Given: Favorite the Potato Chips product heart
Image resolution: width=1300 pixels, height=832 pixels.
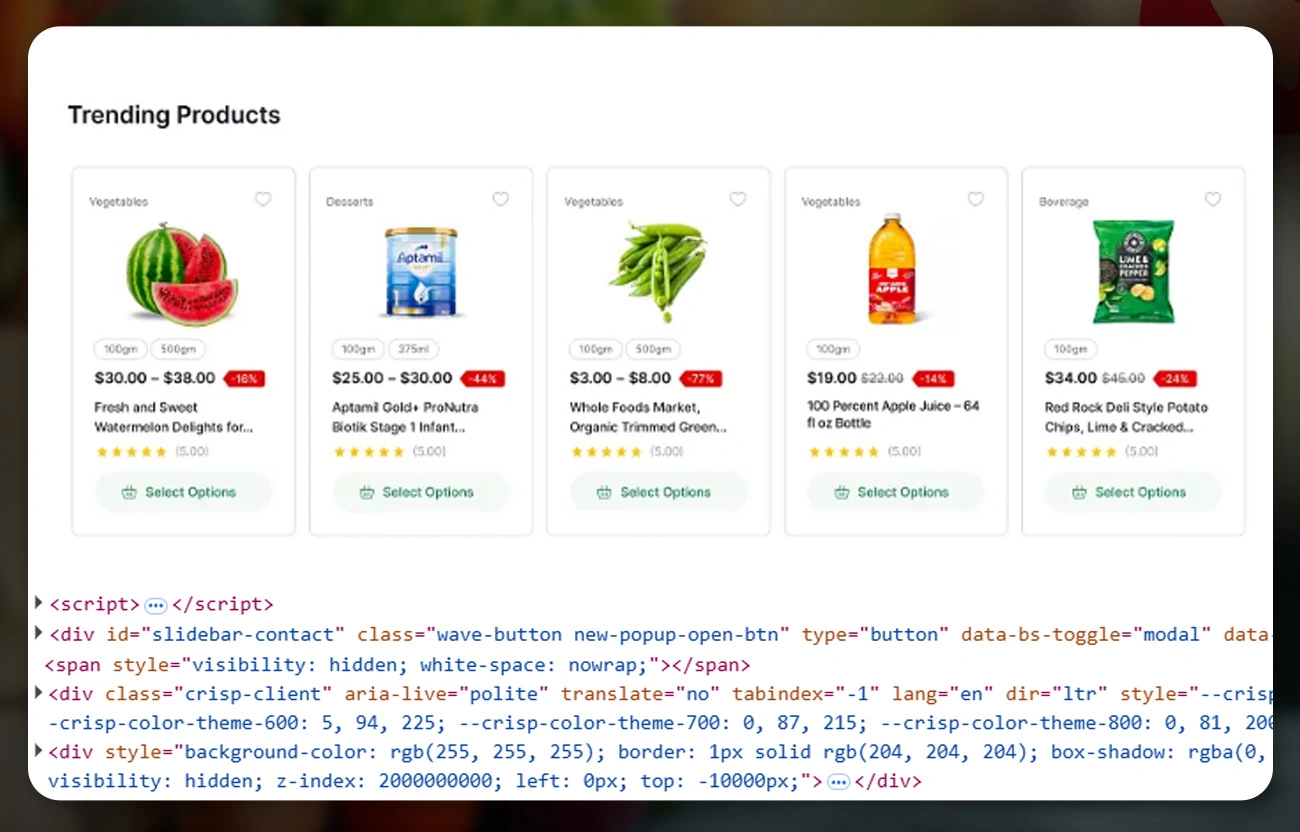Looking at the screenshot, I should [x=1213, y=199].
